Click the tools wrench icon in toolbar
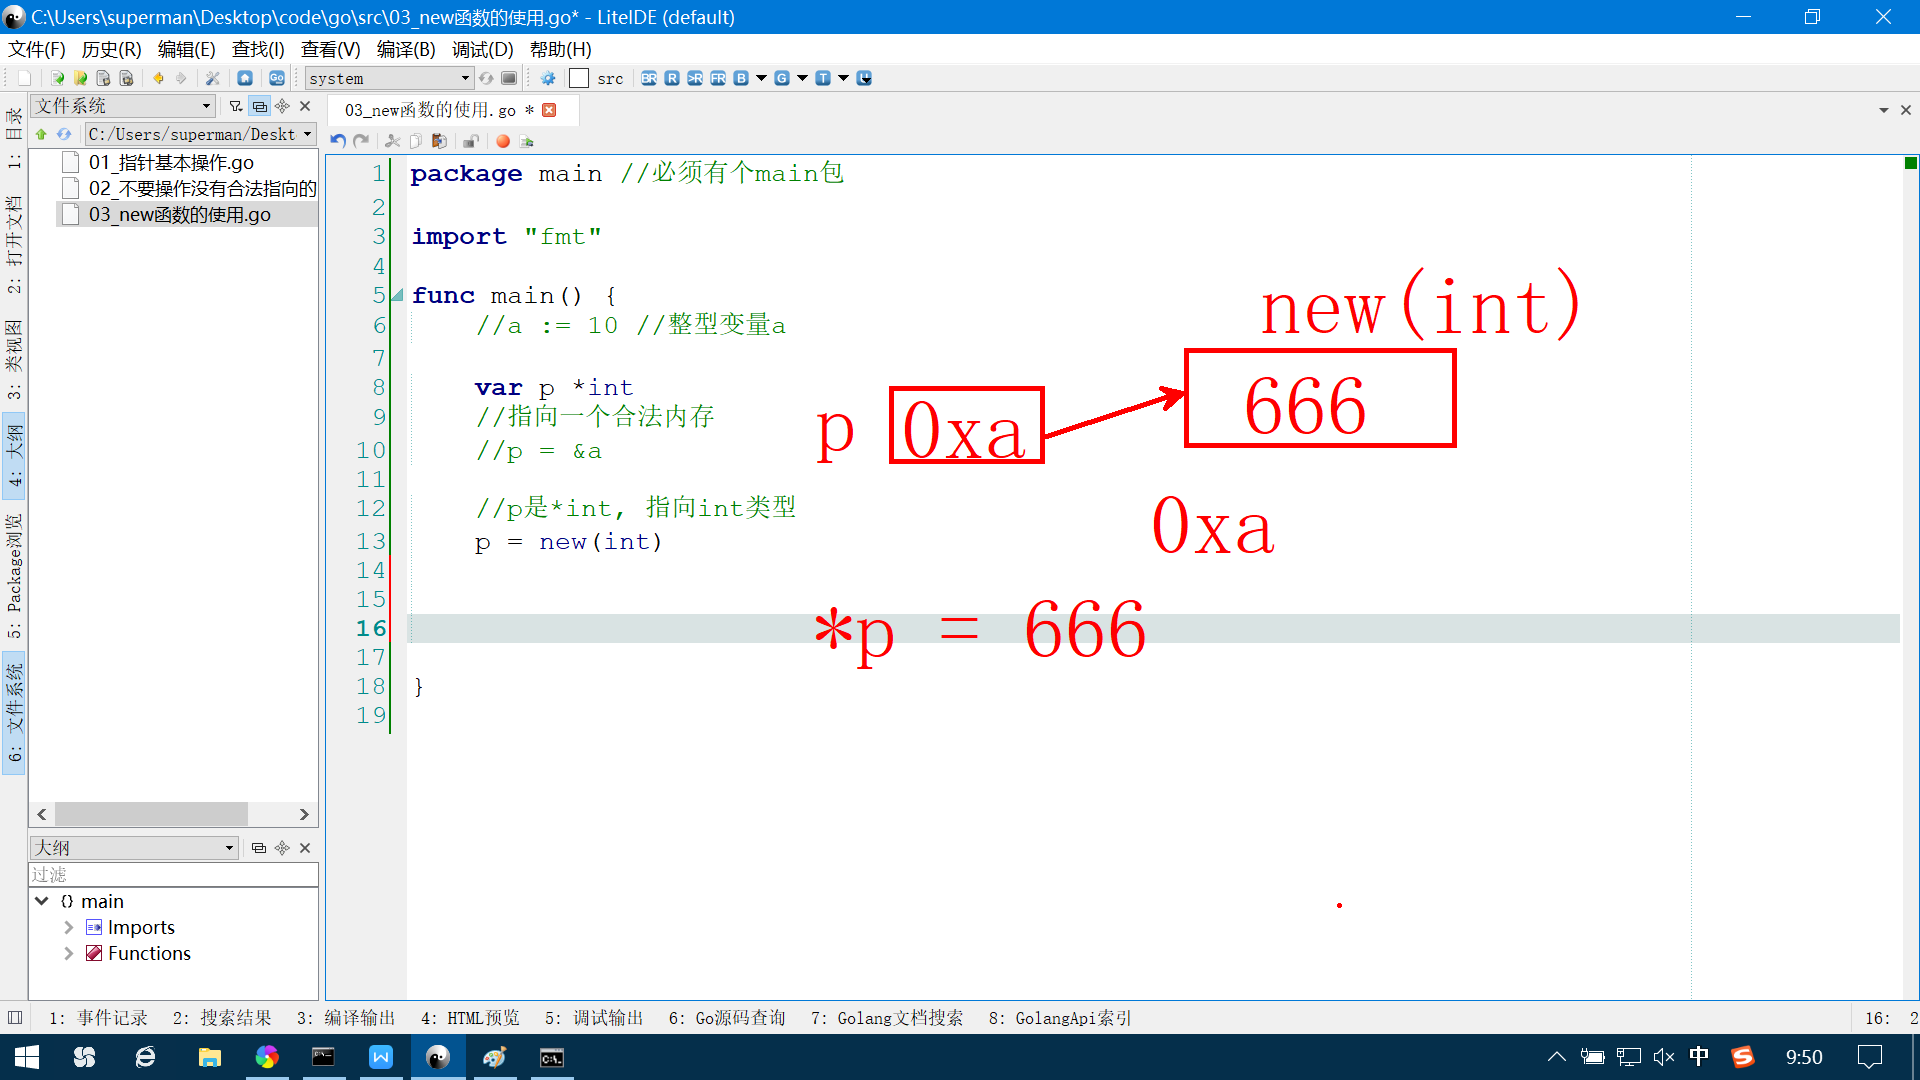Image resolution: width=1920 pixels, height=1080 pixels. pyautogui.click(x=212, y=78)
